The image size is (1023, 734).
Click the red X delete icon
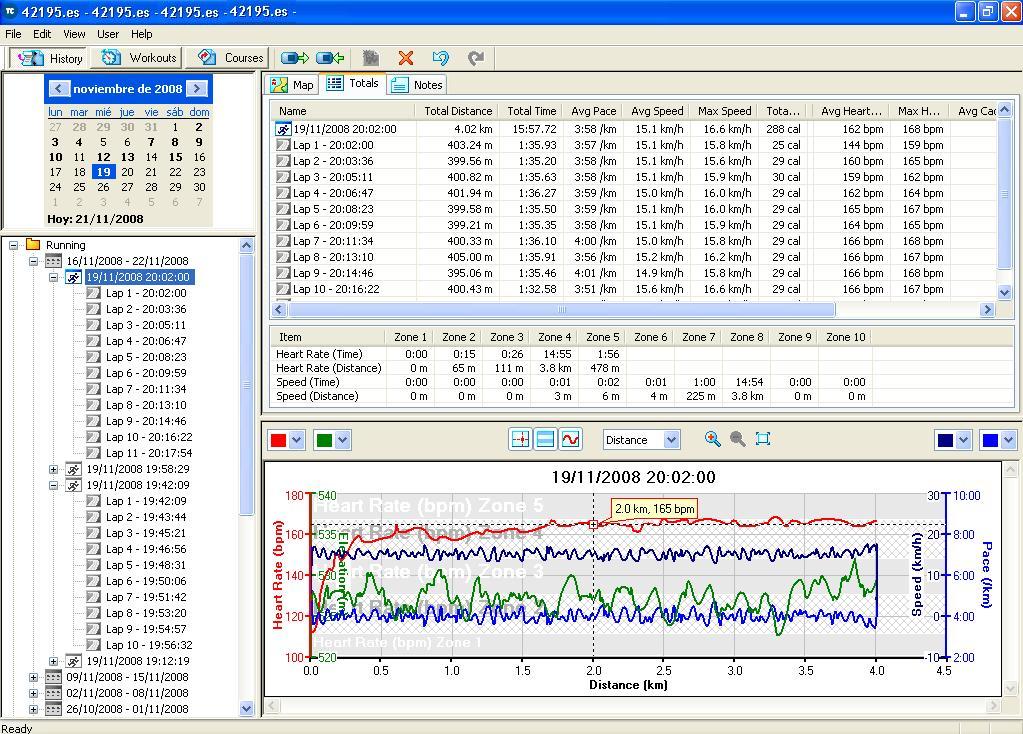point(405,58)
